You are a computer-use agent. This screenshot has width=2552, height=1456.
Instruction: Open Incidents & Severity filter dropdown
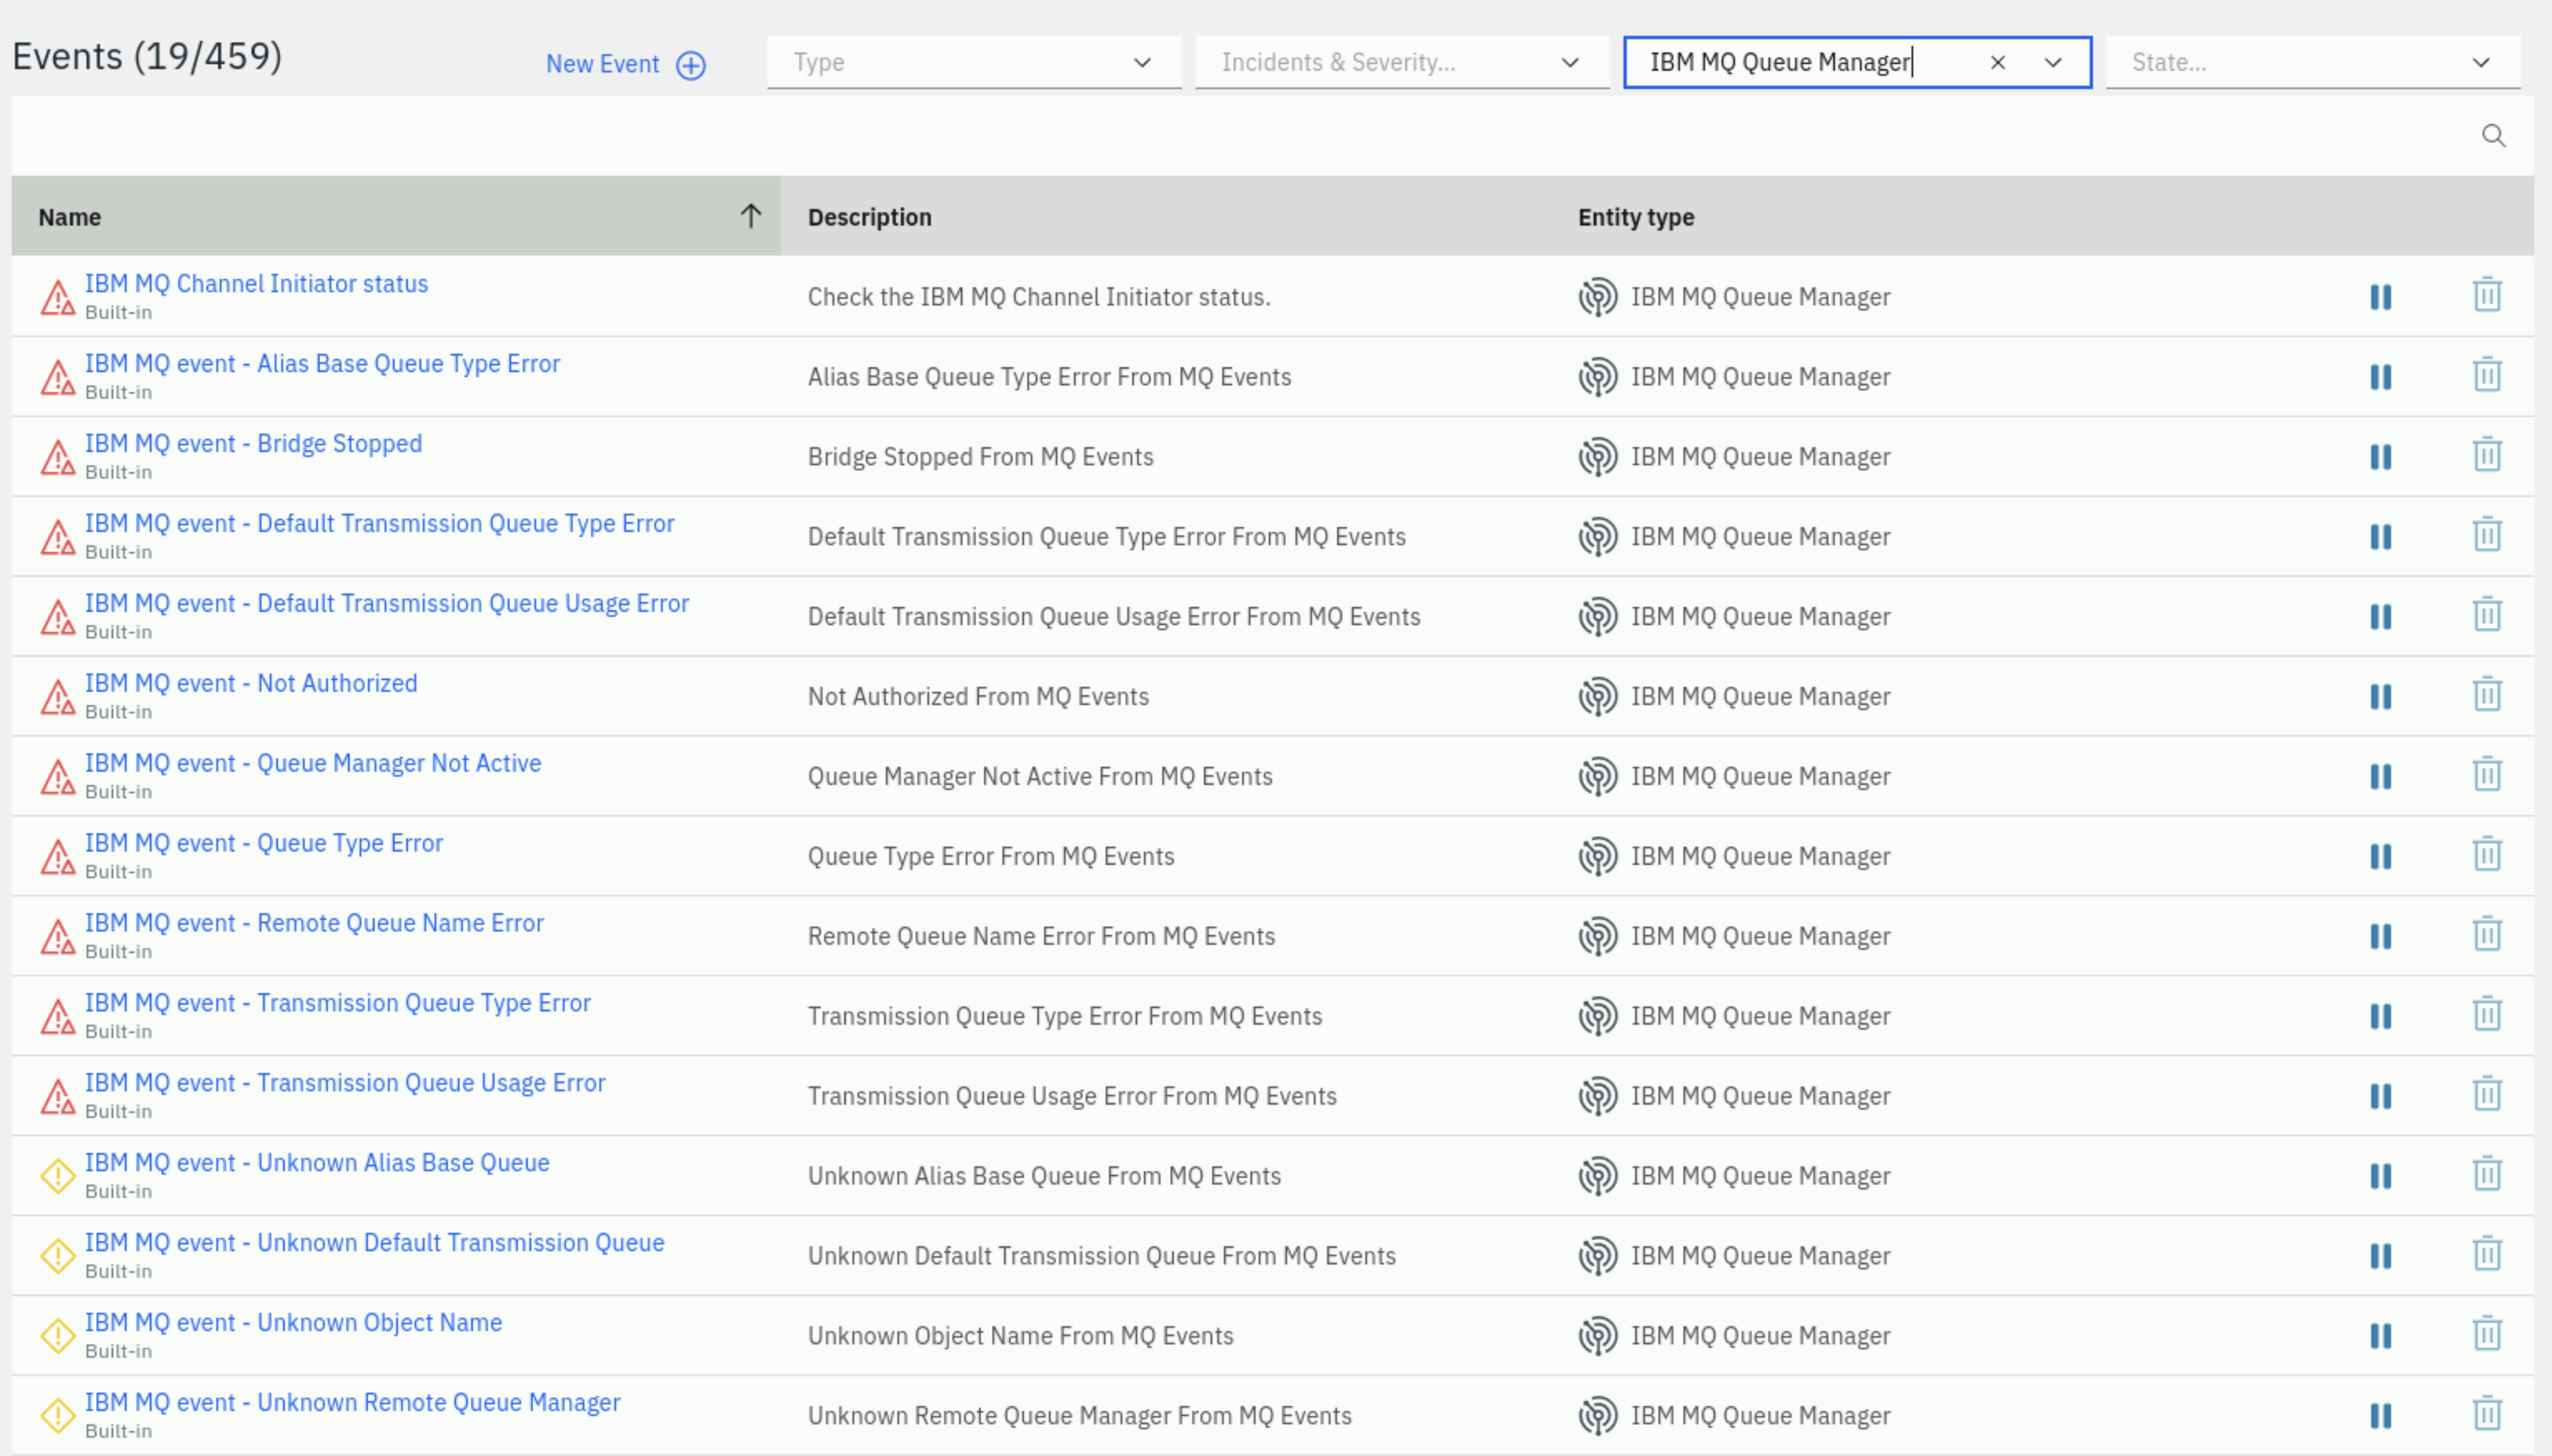click(x=1402, y=62)
